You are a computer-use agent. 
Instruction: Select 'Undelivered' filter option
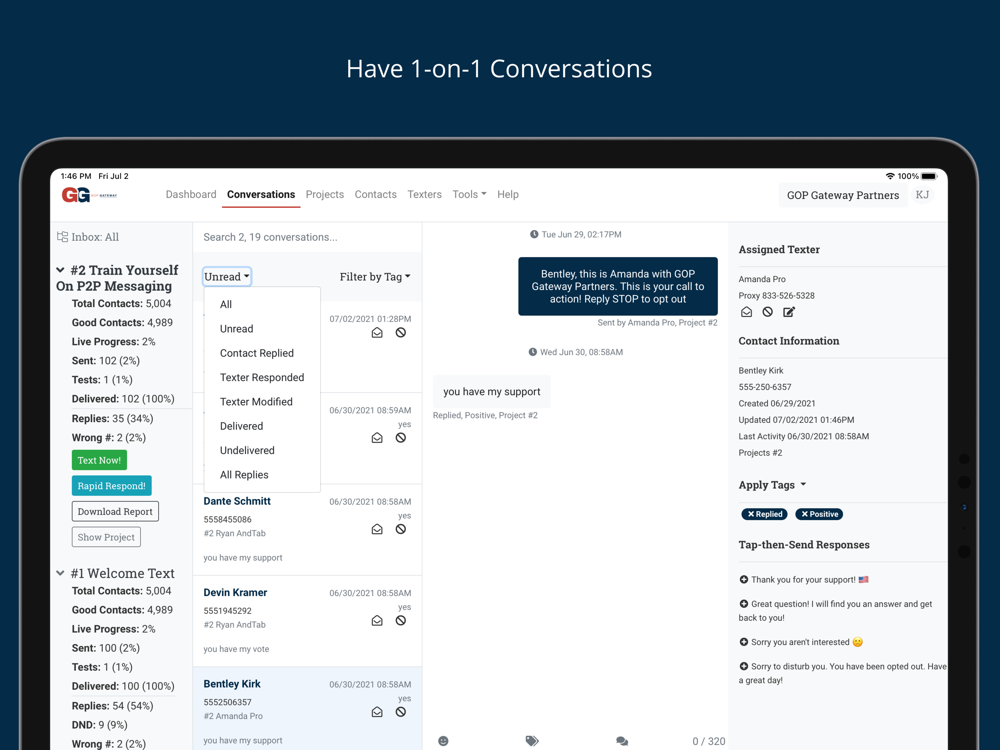[261, 450]
